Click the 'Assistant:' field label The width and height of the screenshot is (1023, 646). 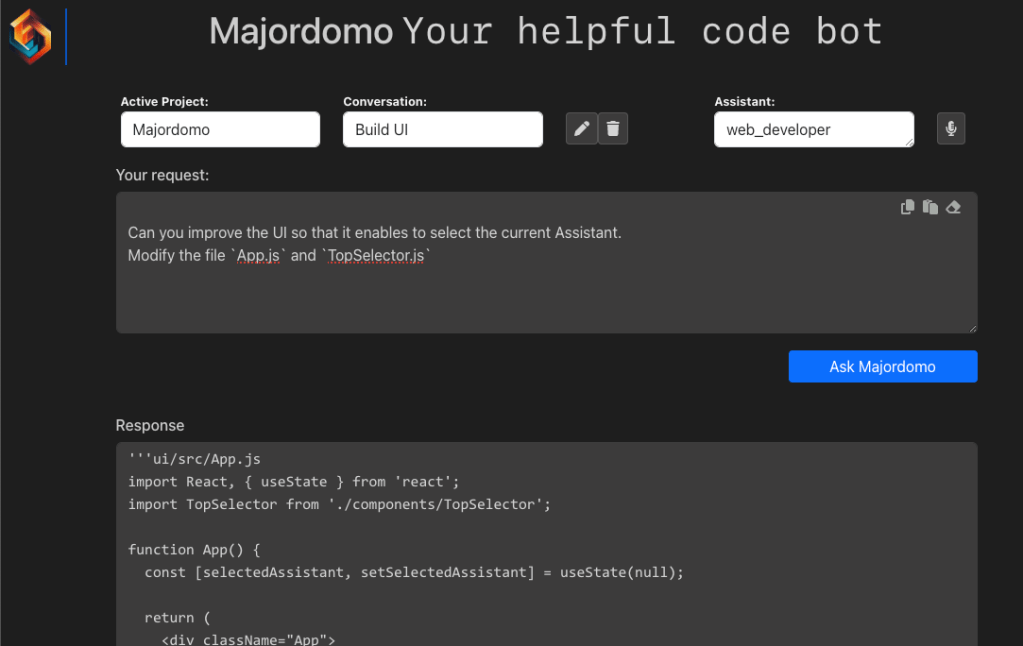[x=744, y=102]
